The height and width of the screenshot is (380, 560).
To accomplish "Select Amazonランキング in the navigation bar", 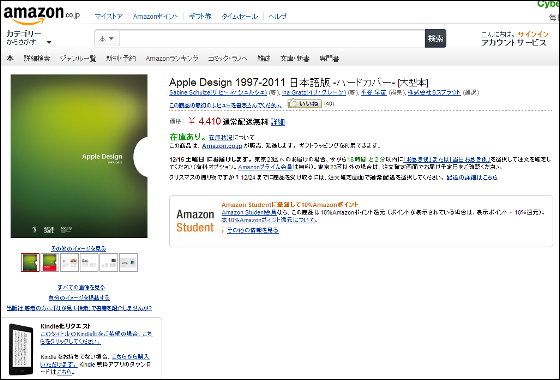I will point(172,58).
